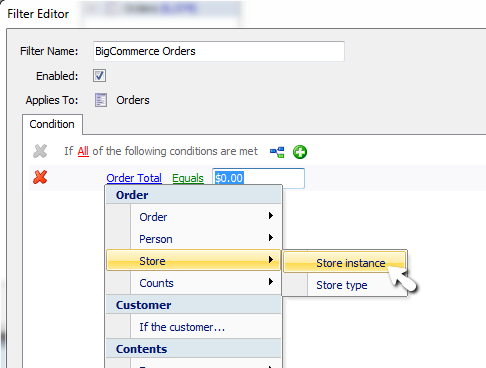Expand arrow next to Person menu item
The width and height of the screenshot is (486, 368).
(x=271, y=238)
